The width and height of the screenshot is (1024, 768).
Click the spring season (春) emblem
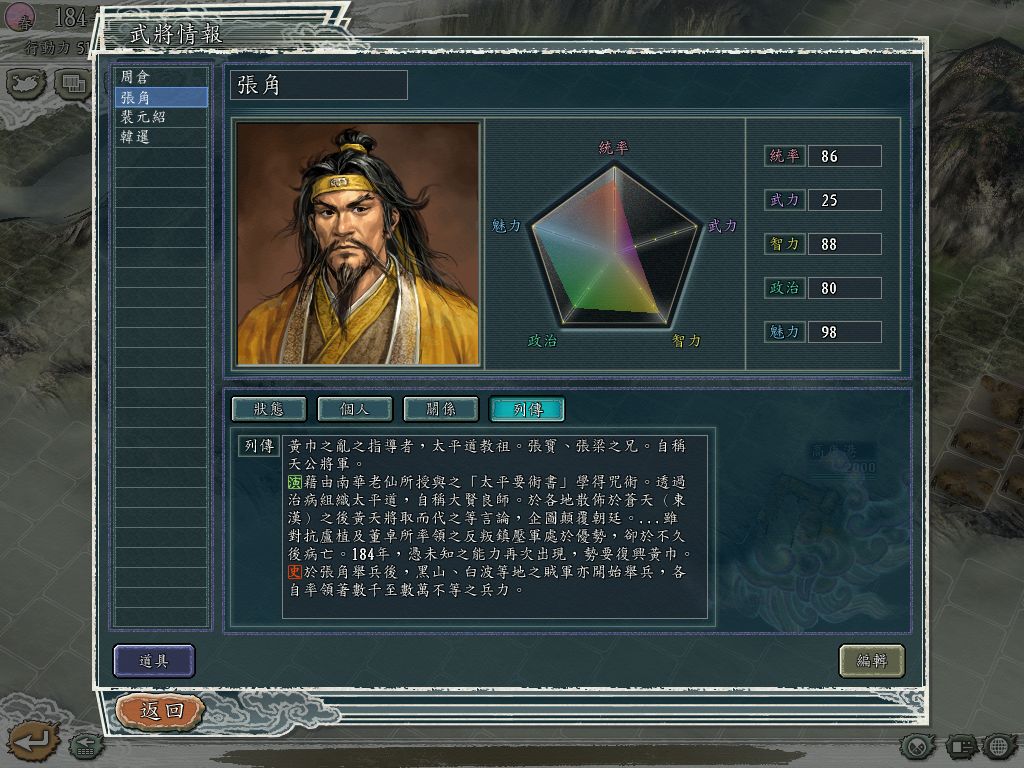click(21, 18)
